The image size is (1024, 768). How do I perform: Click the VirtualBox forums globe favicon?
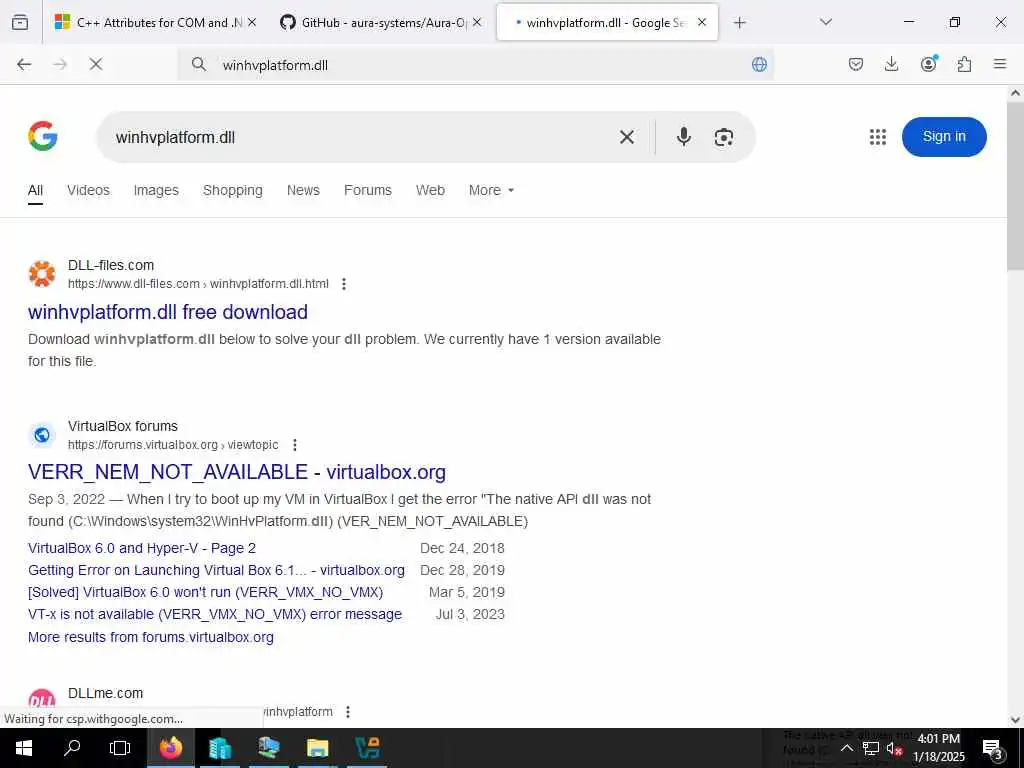click(x=42, y=434)
